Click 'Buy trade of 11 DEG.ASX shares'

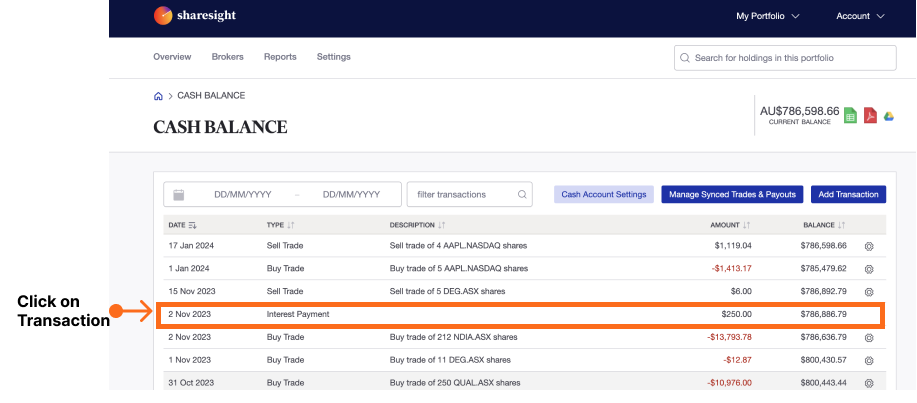point(450,360)
